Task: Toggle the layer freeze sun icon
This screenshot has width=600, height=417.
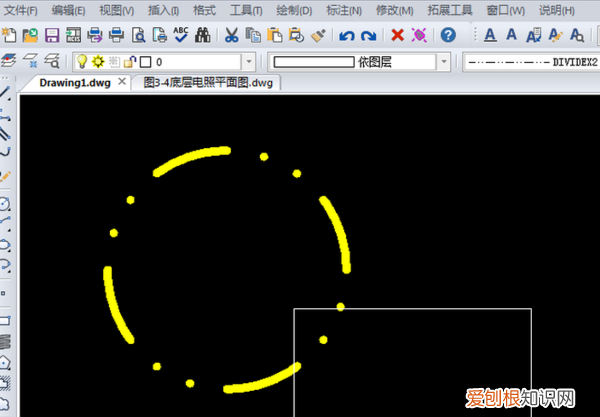Action: 98,61
